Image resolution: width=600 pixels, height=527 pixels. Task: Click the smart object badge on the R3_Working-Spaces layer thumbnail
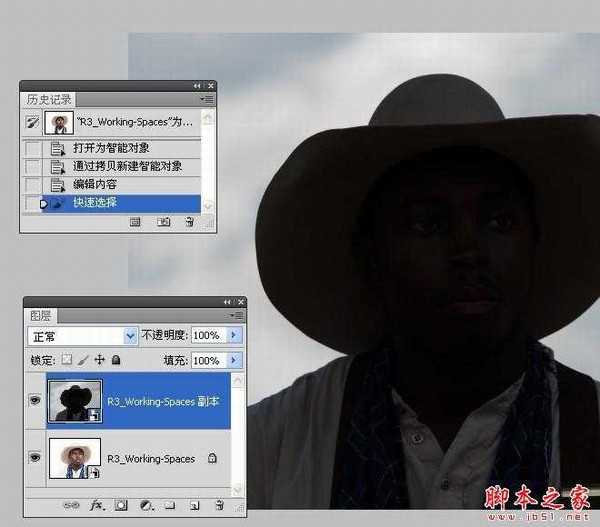coord(94,472)
